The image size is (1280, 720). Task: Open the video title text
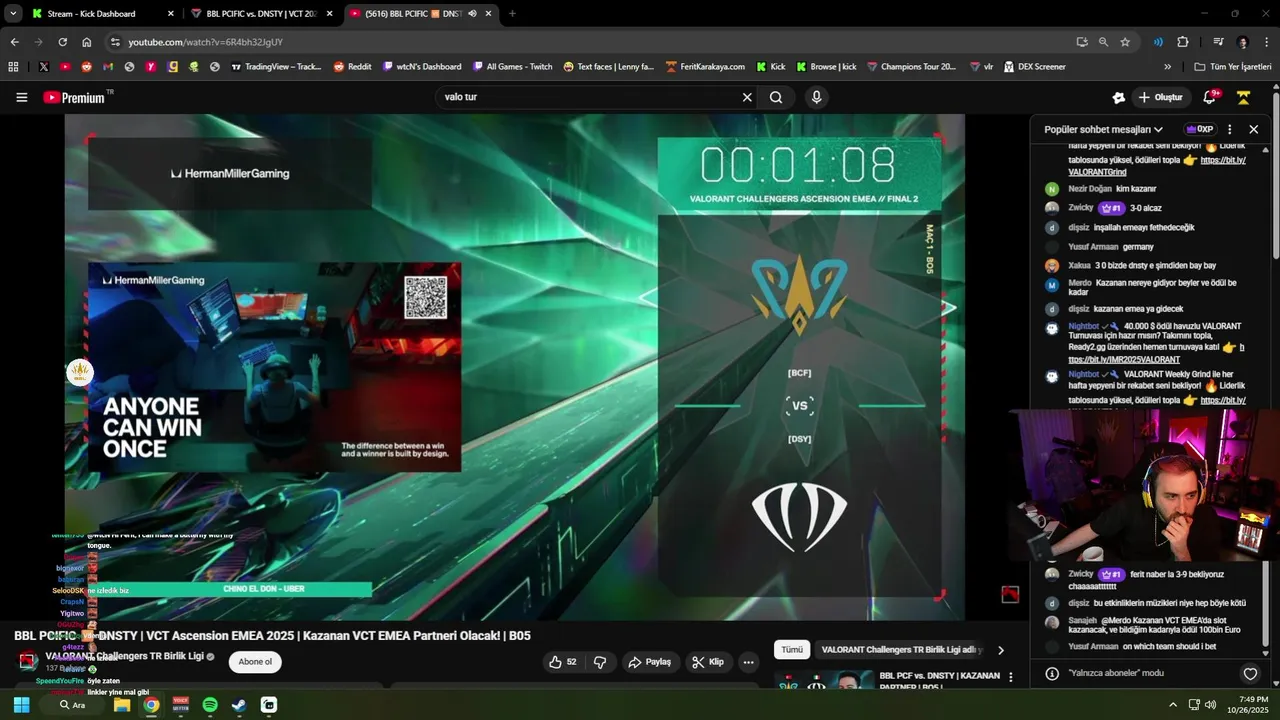272,635
